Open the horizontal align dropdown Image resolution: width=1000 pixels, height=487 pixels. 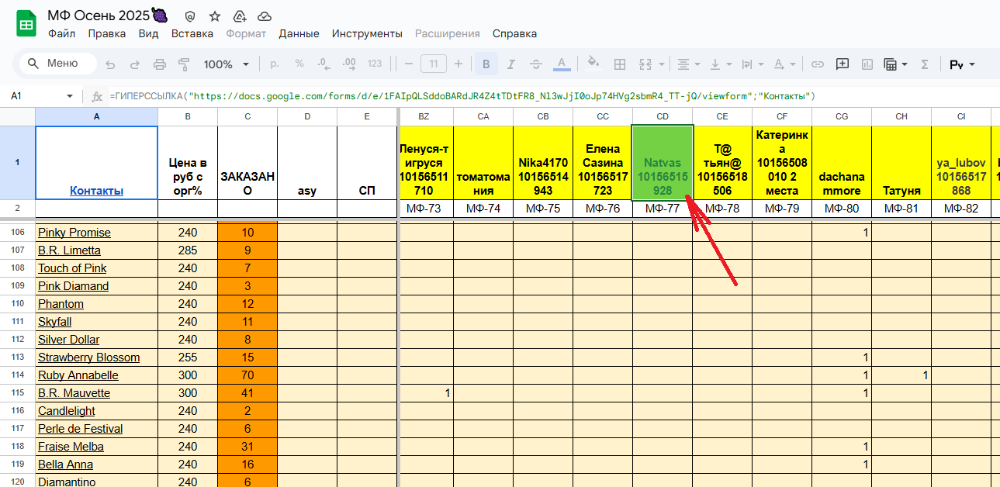click(686, 64)
